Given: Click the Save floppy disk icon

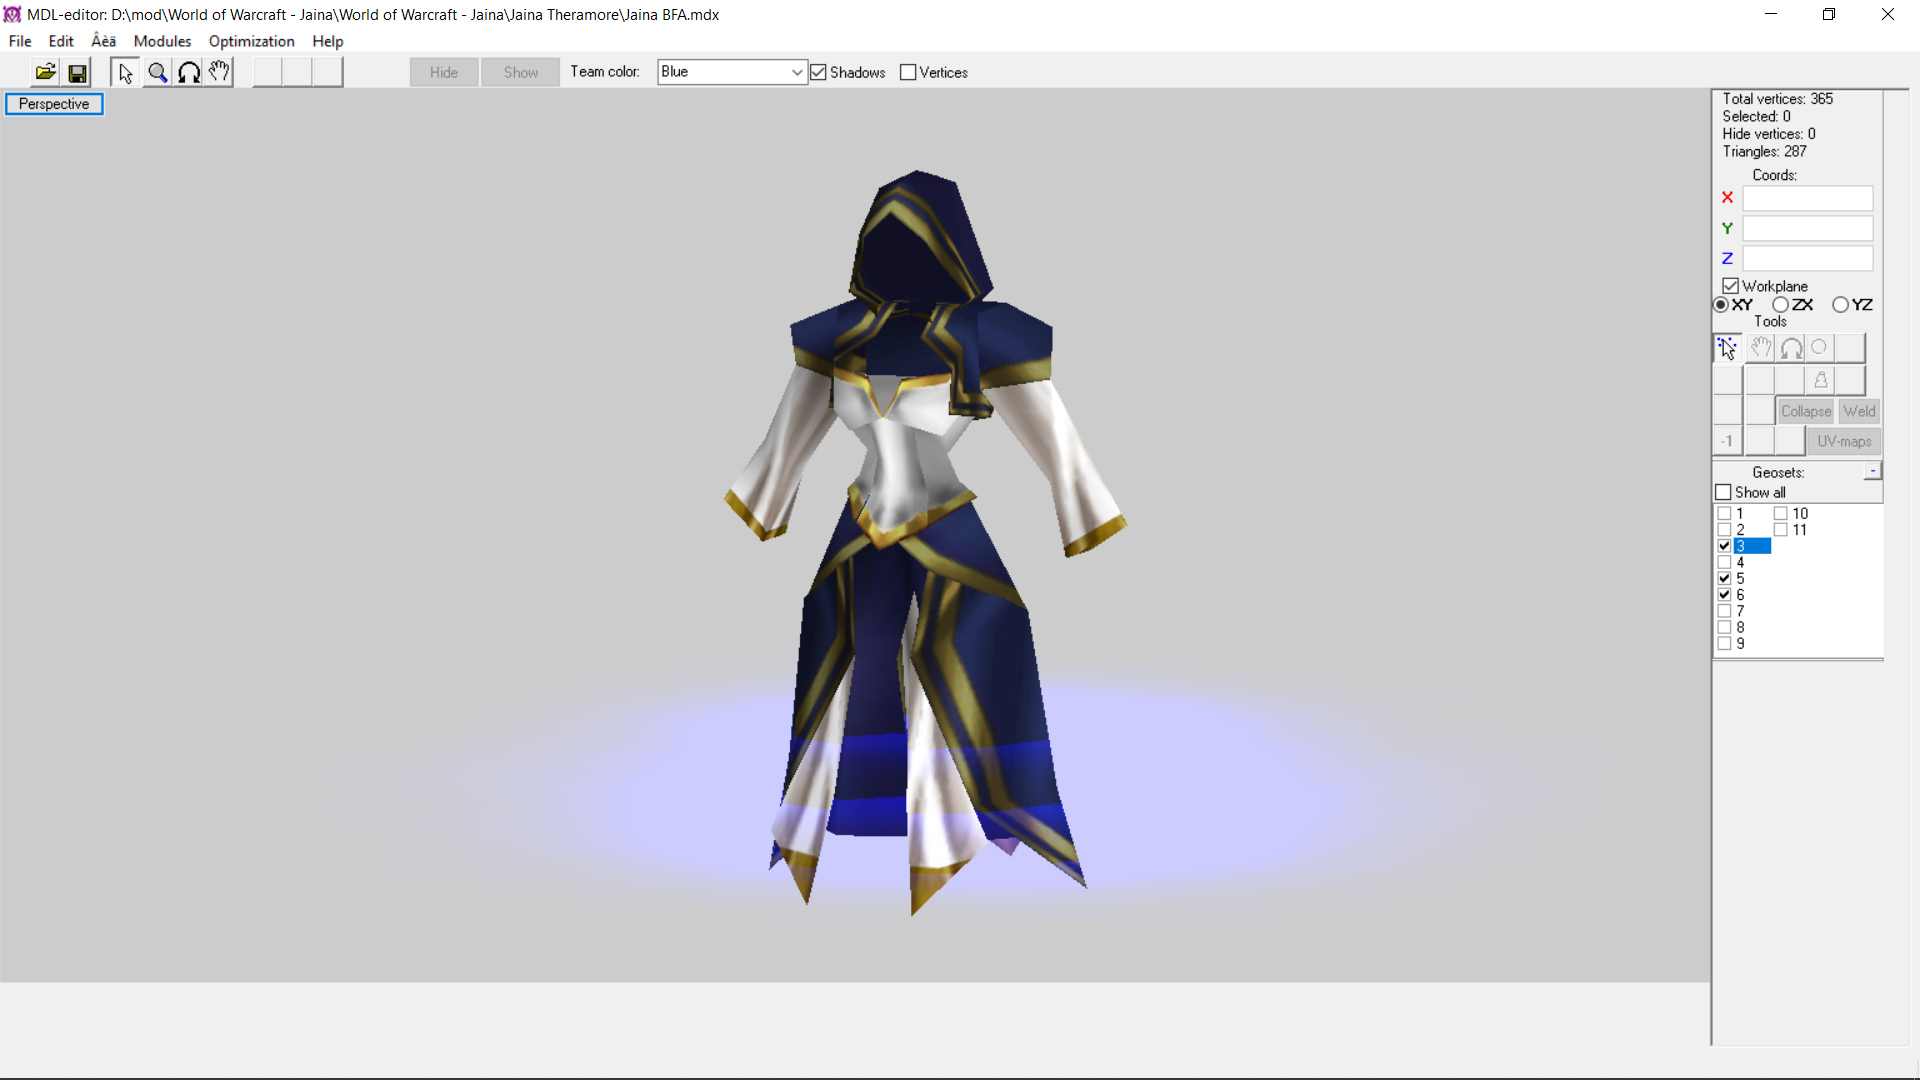Looking at the screenshot, I should [77, 72].
